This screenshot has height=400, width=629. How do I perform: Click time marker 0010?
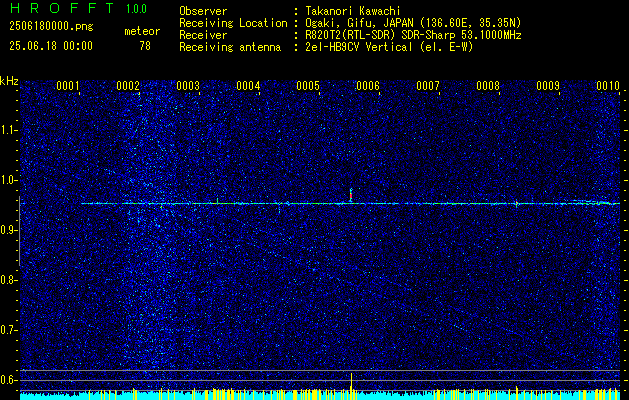pyautogui.click(x=608, y=86)
